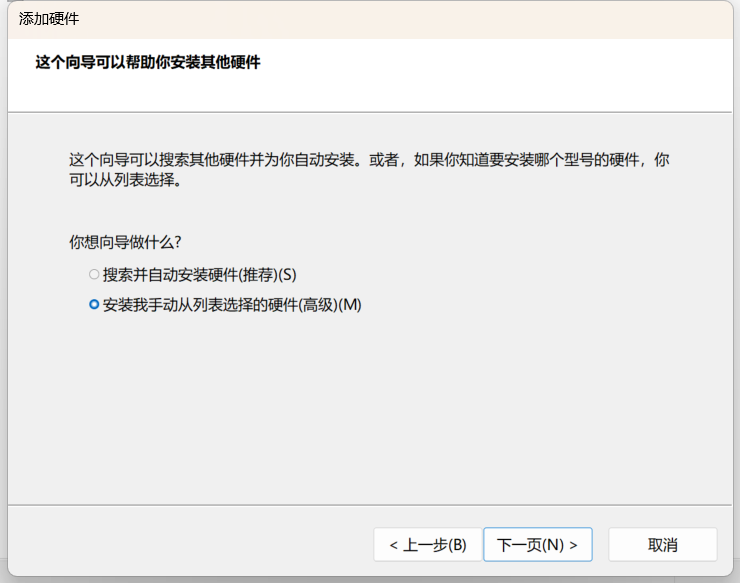Click the 添加硬件 window title
Screen dimensions: 740x583
(49, 19)
